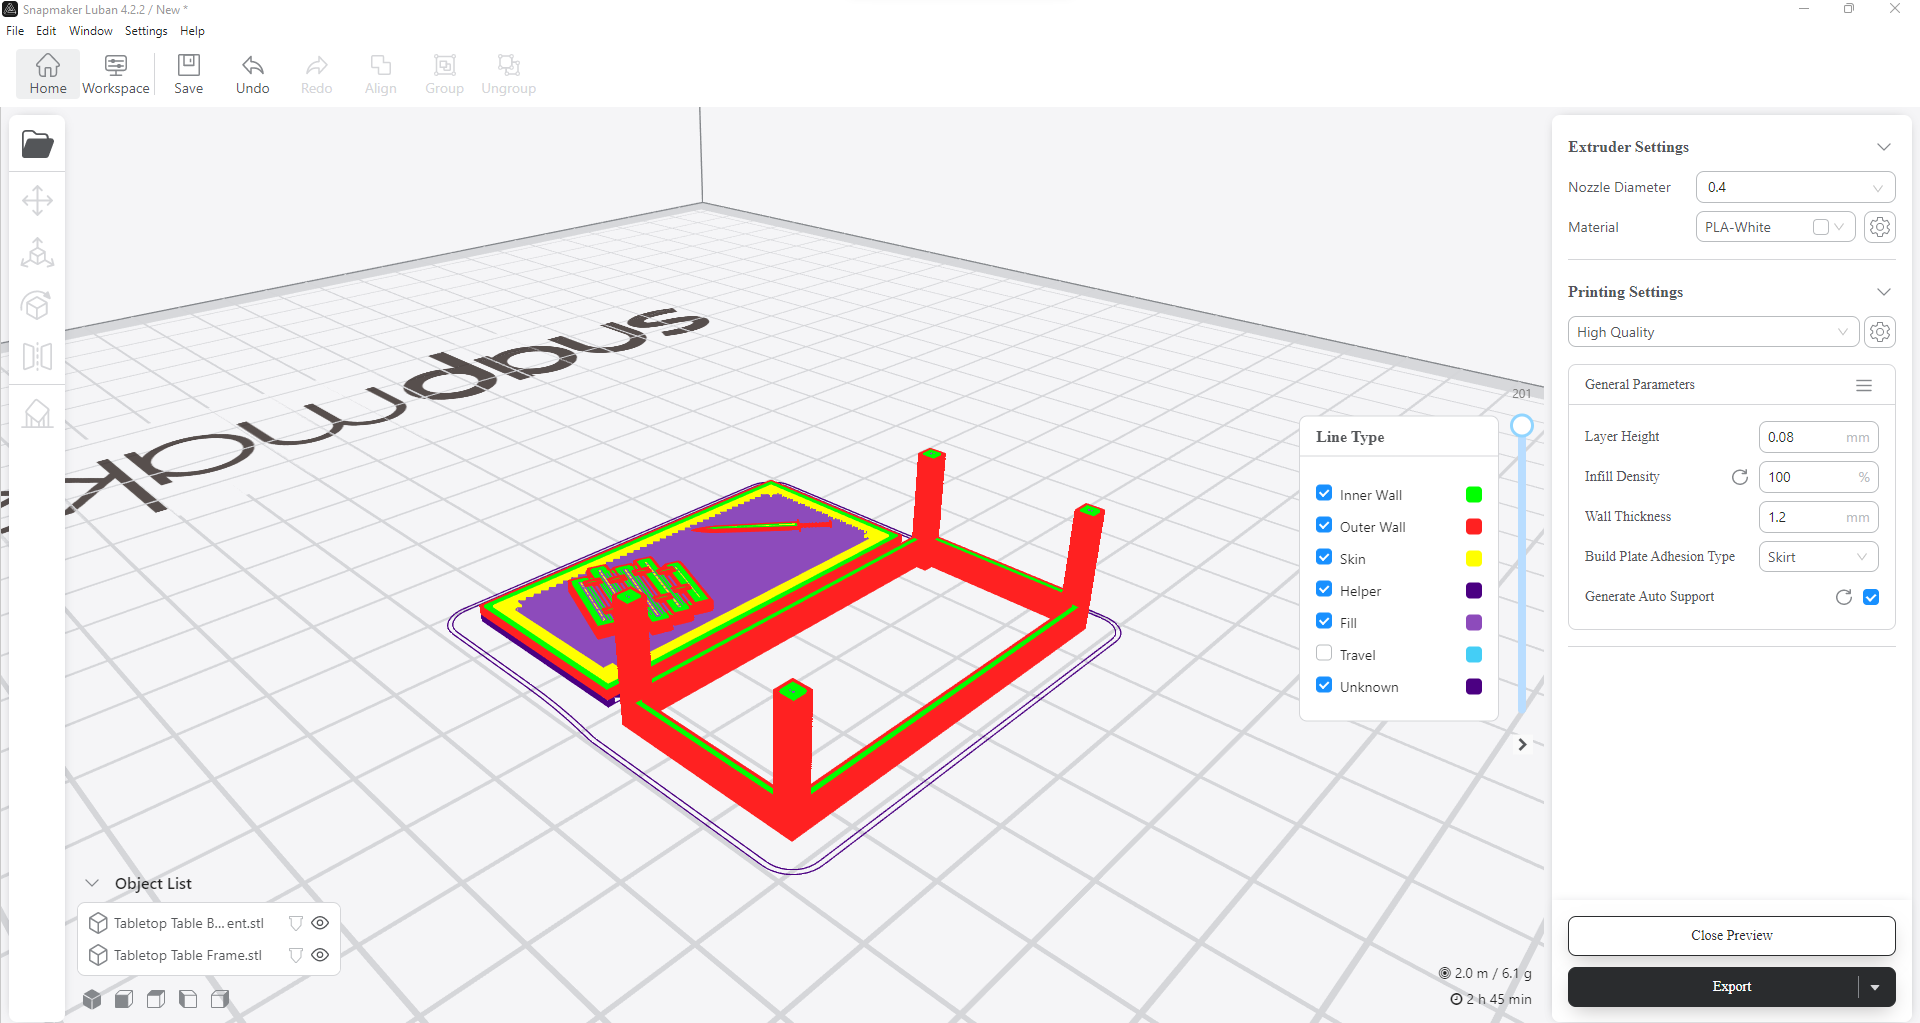Collapse the Object List panel

[x=92, y=883]
